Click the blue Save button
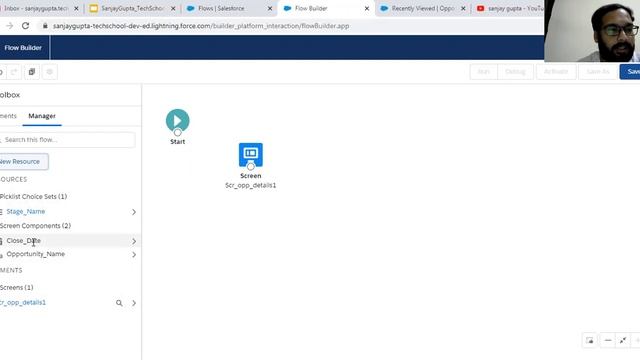The image size is (640, 360). (630, 72)
